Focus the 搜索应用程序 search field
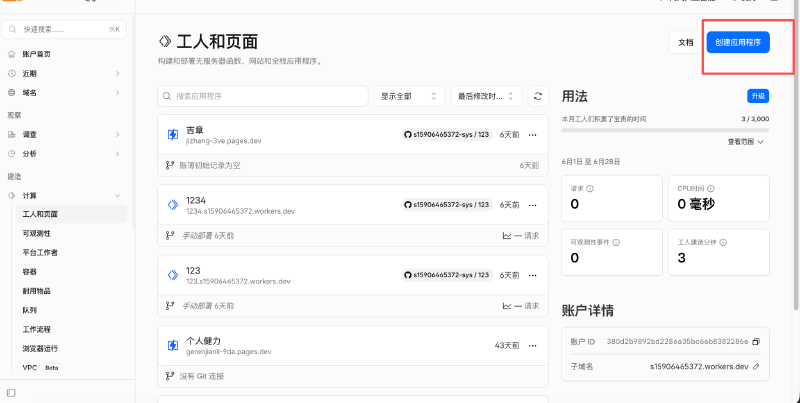This screenshot has width=800, height=403. pyautogui.click(x=263, y=96)
